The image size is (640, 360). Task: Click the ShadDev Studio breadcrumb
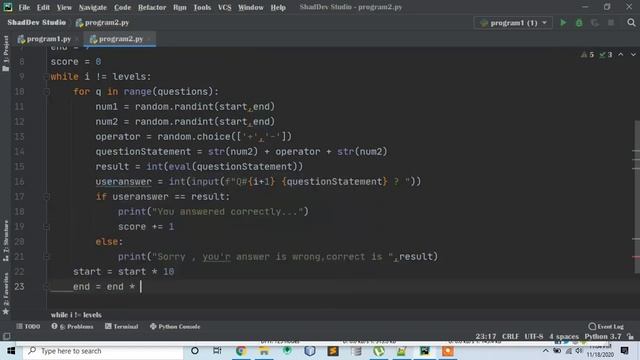coord(36,22)
